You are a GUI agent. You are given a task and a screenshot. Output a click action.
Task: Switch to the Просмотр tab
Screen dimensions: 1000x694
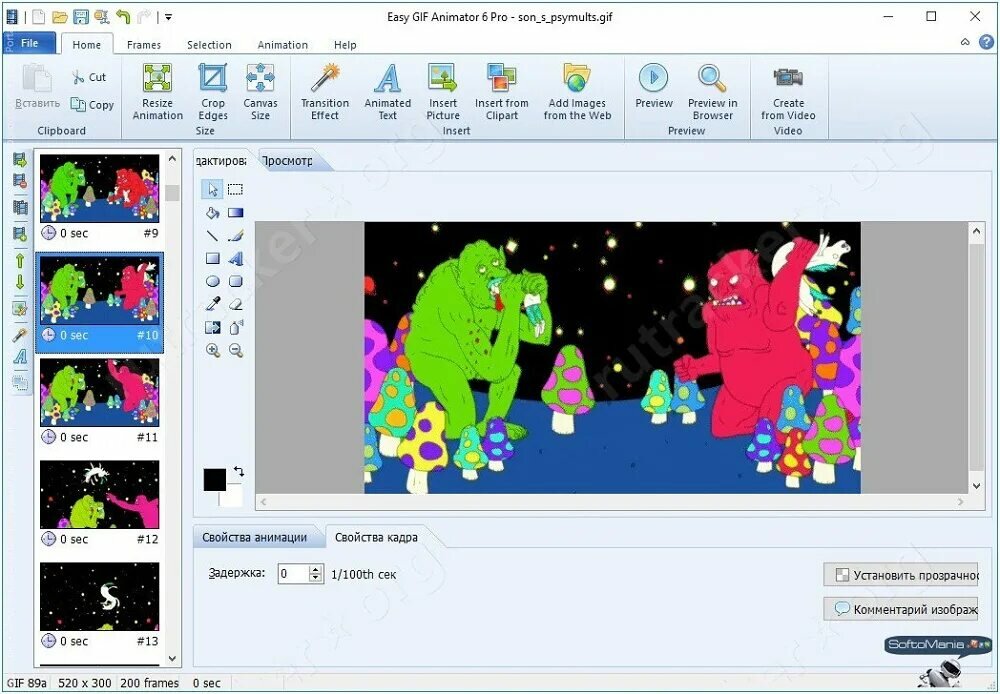pos(288,161)
